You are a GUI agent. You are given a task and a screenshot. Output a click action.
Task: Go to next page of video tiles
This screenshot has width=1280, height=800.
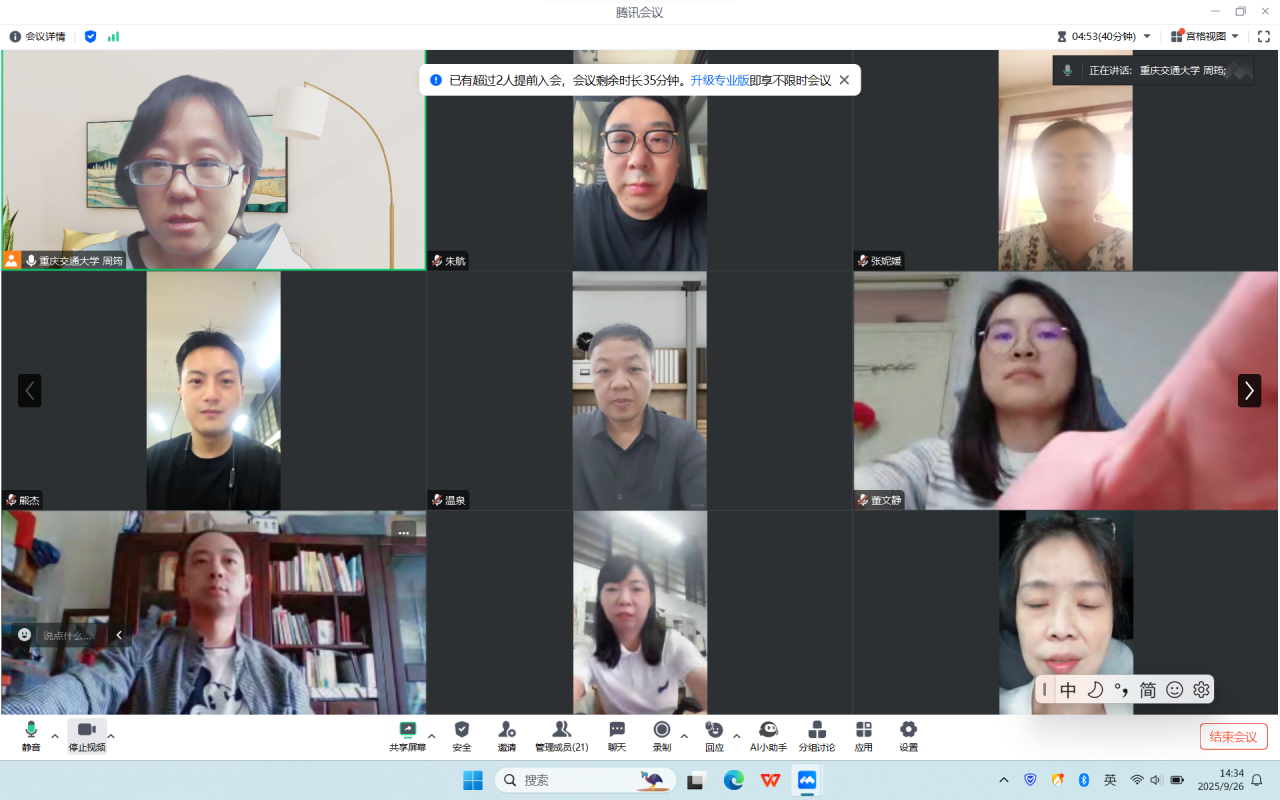(x=1249, y=390)
